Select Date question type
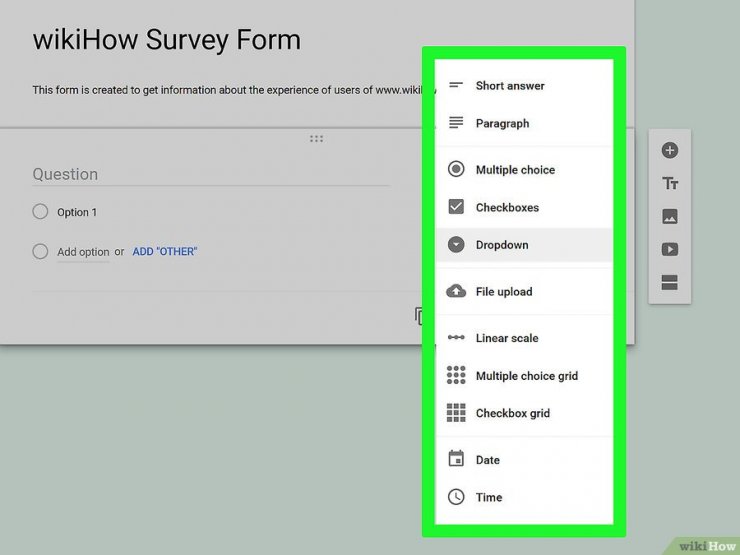Image resolution: width=740 pixels, height=555 pixels. (x=524, y=460)
